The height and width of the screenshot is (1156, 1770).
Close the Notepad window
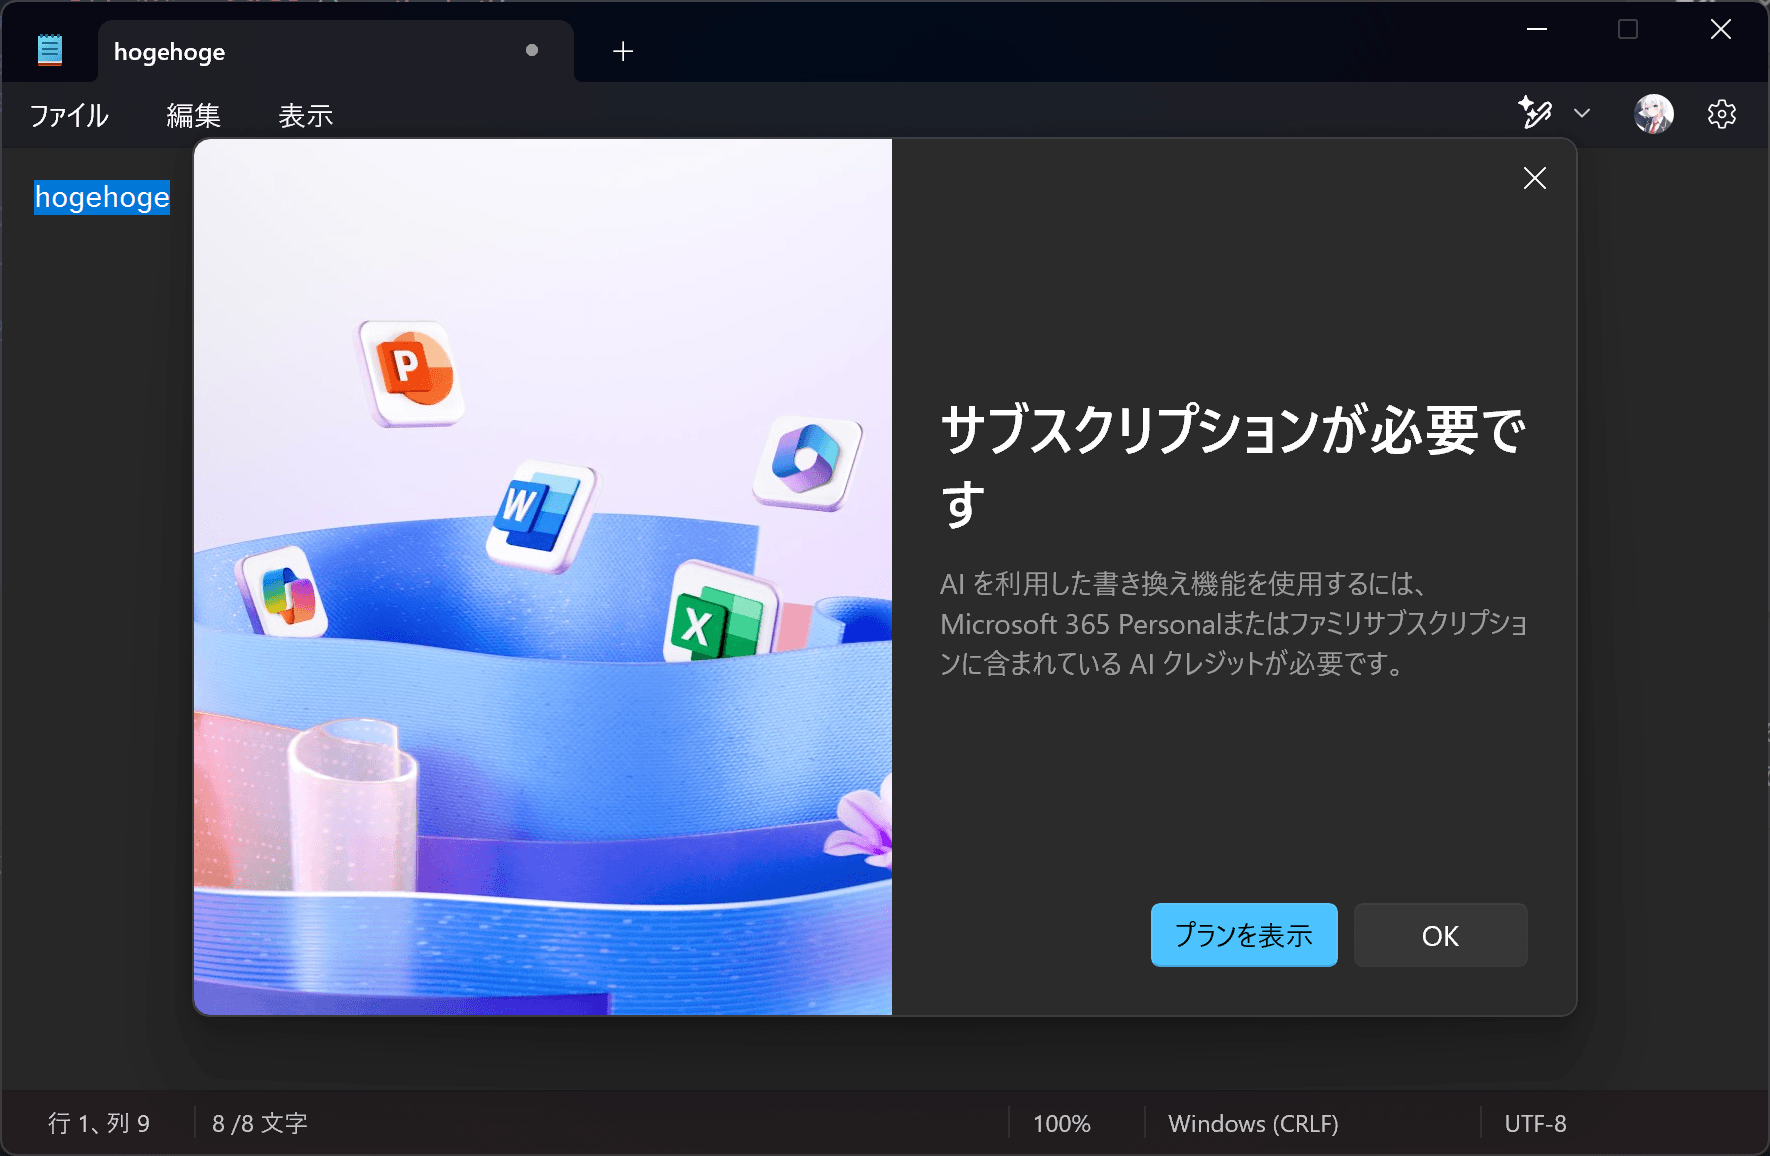tap(1721, 29)
